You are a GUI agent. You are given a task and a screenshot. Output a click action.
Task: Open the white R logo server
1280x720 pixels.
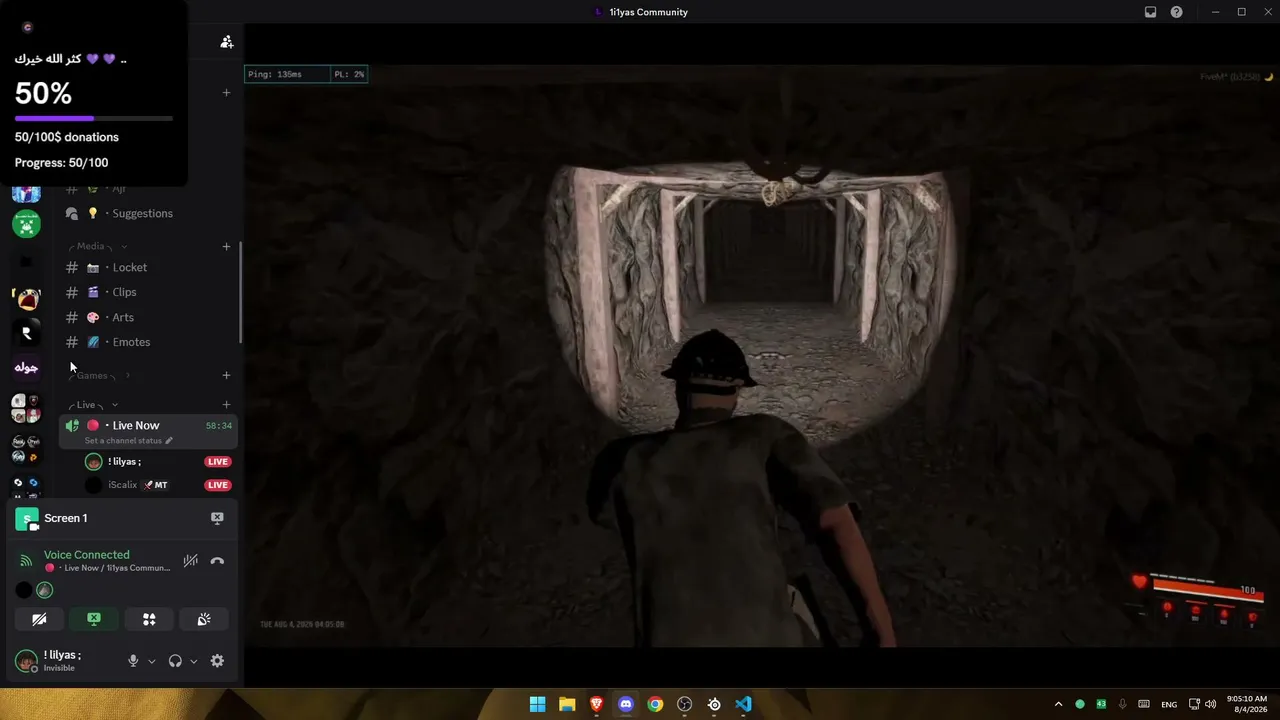26,333
